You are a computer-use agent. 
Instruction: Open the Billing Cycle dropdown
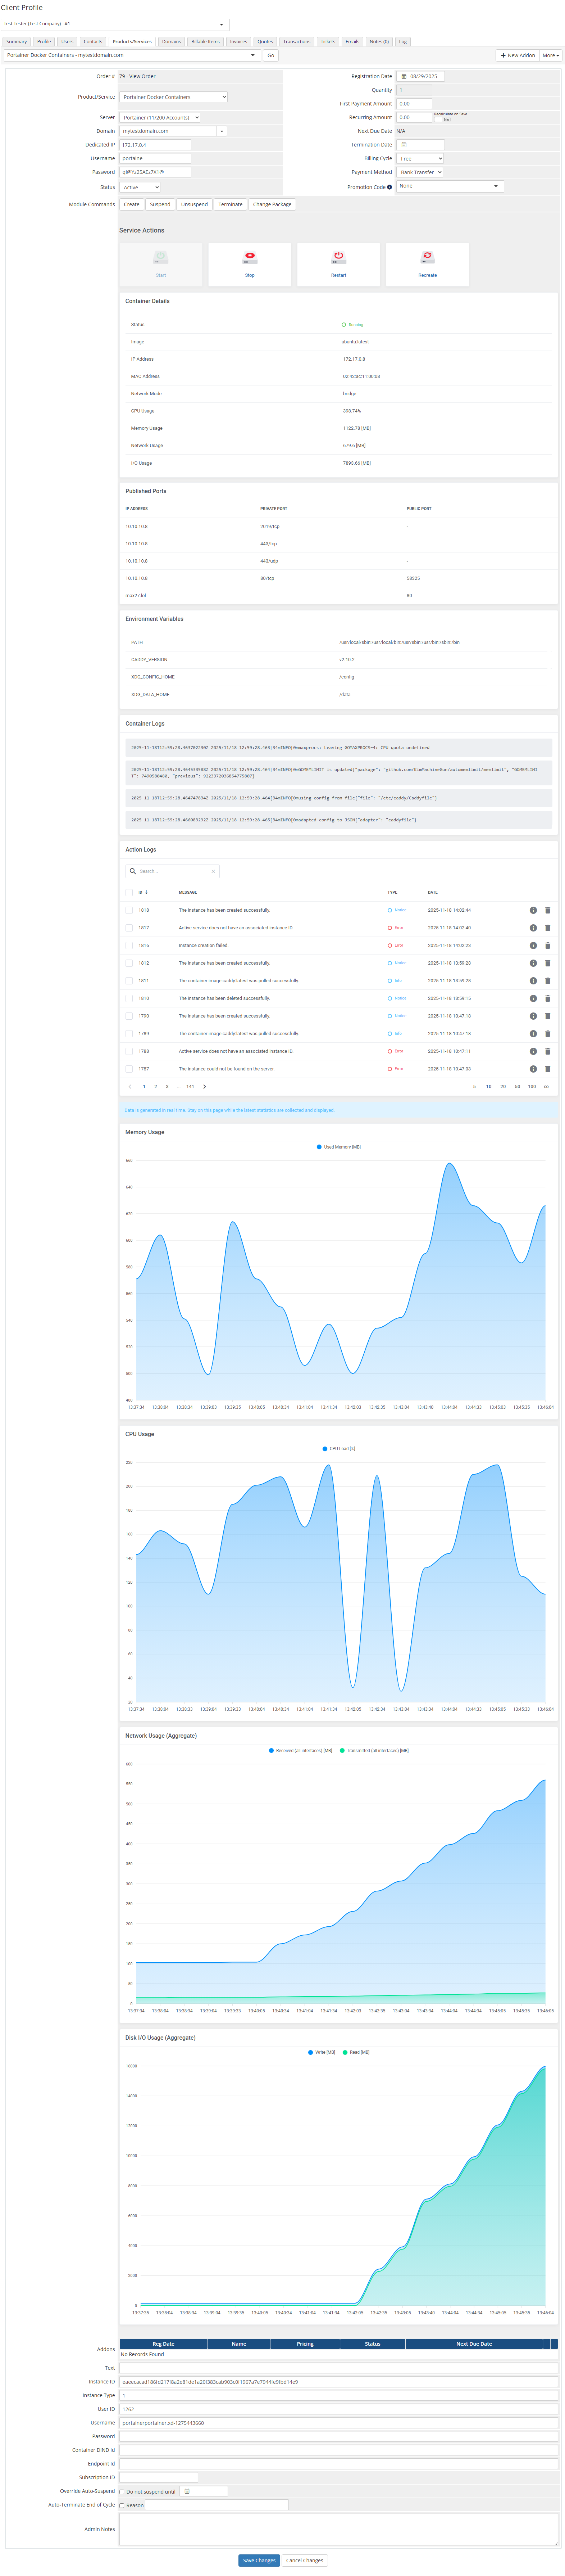click(420, 158)
